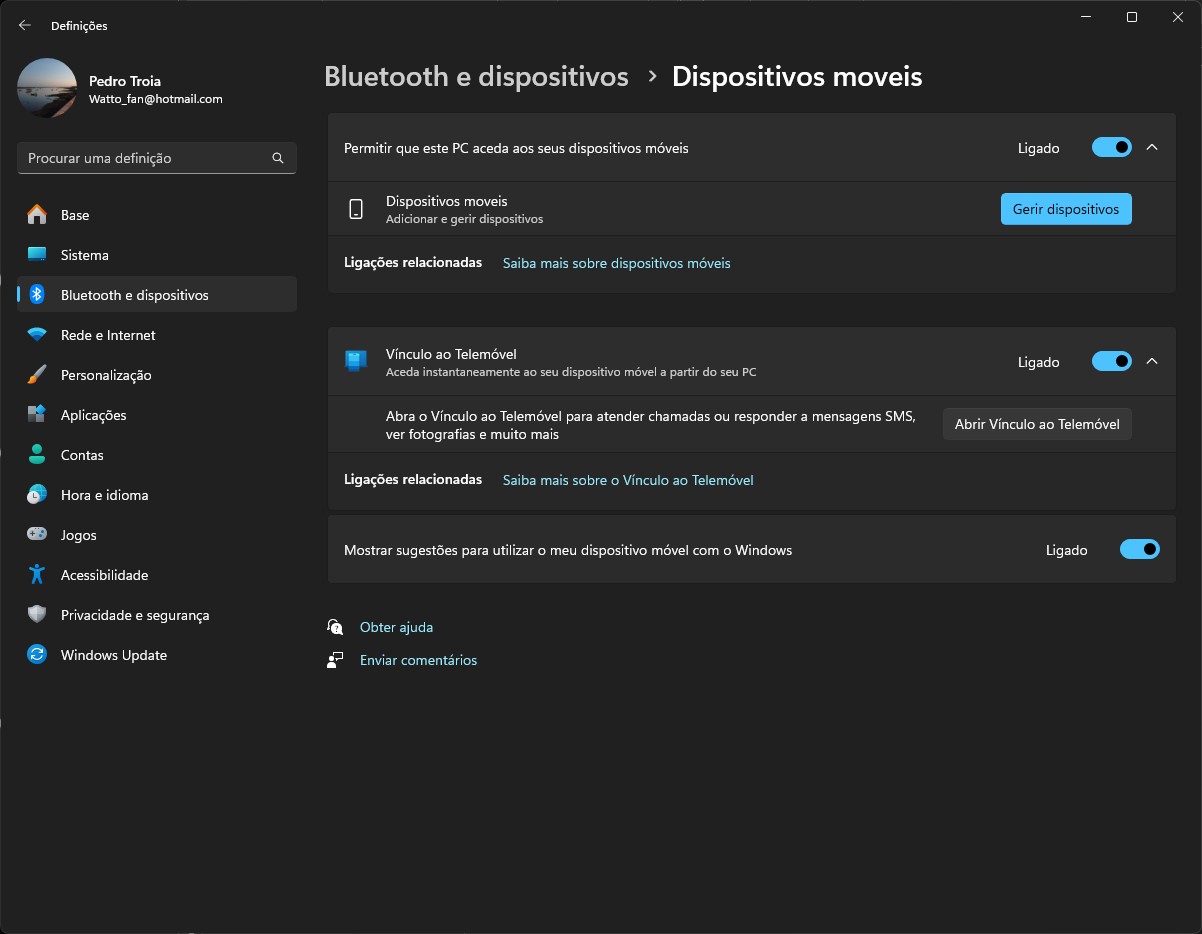Disable the Vínculo ao Telemóvel toggle
This screenshot has height=934, width=1202.
pyautogui.click(x=1111, y=362)
